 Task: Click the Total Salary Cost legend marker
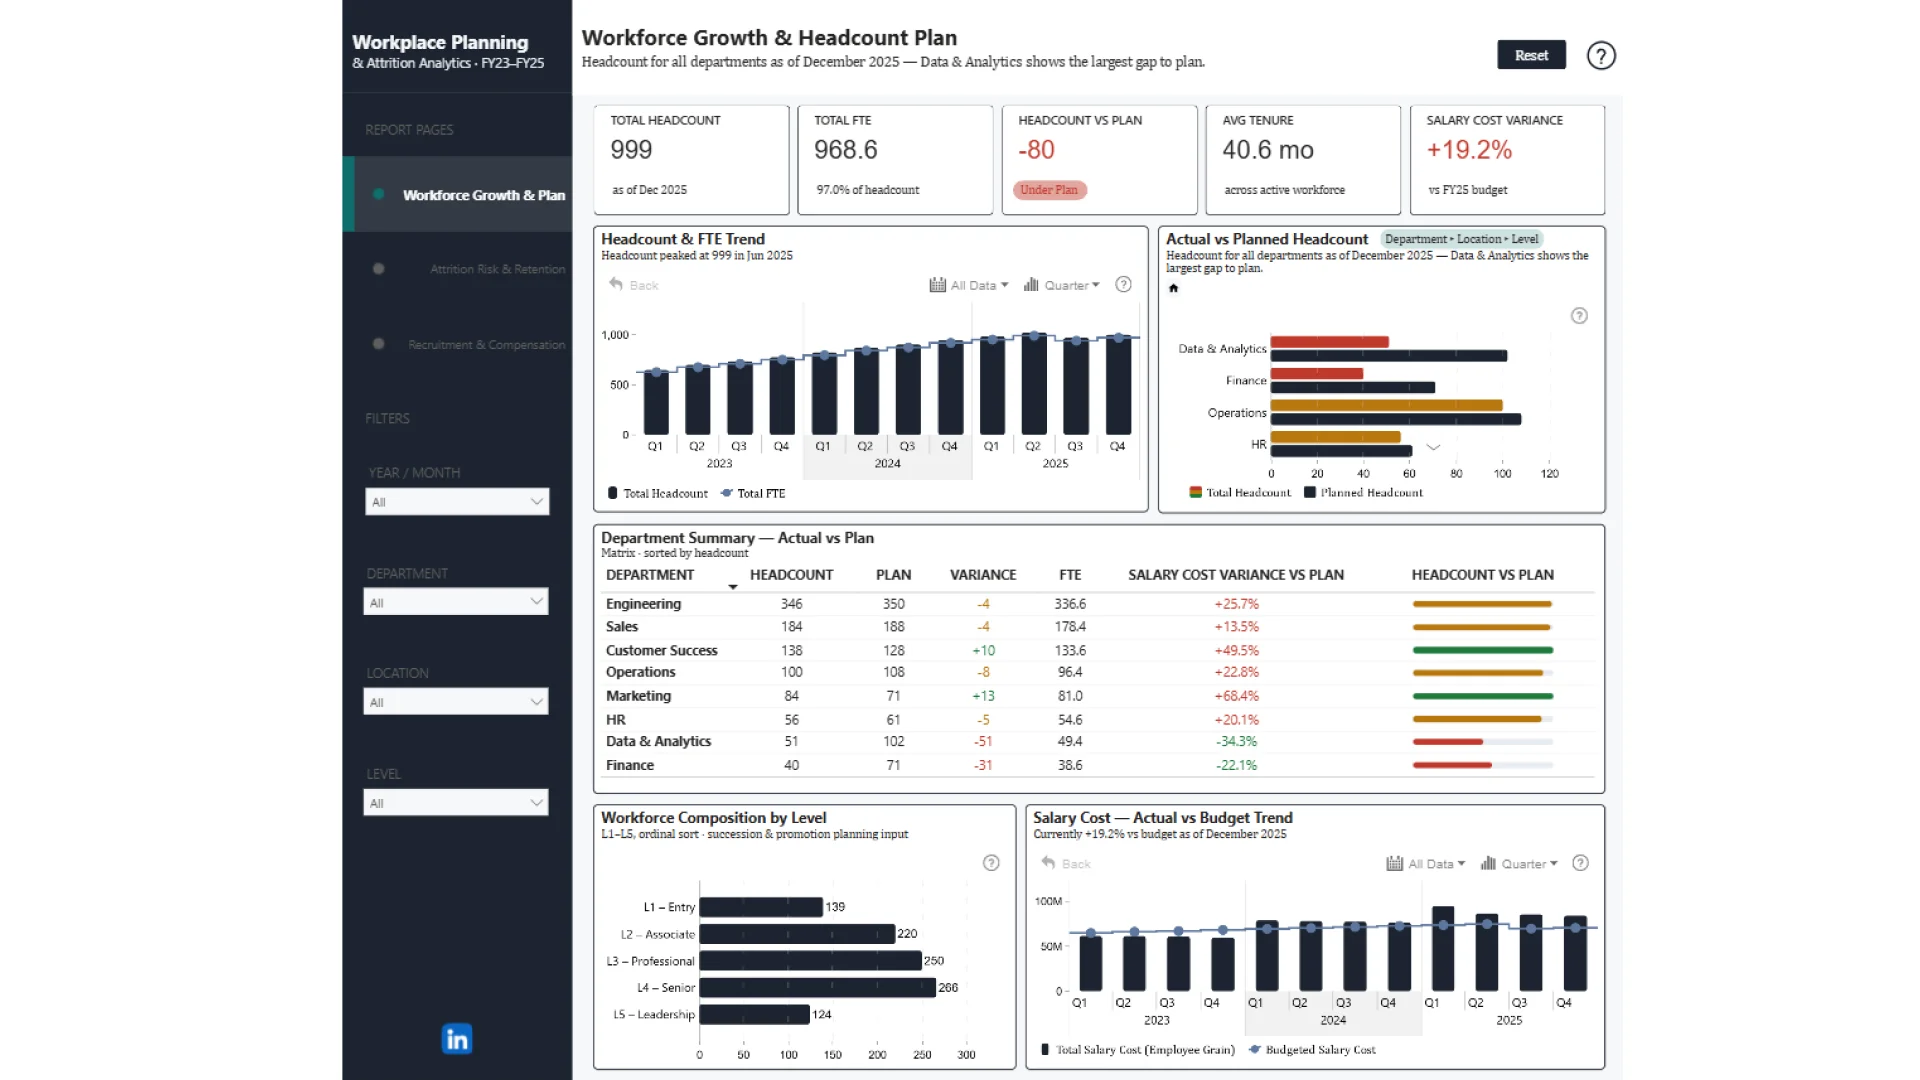1045,1050
